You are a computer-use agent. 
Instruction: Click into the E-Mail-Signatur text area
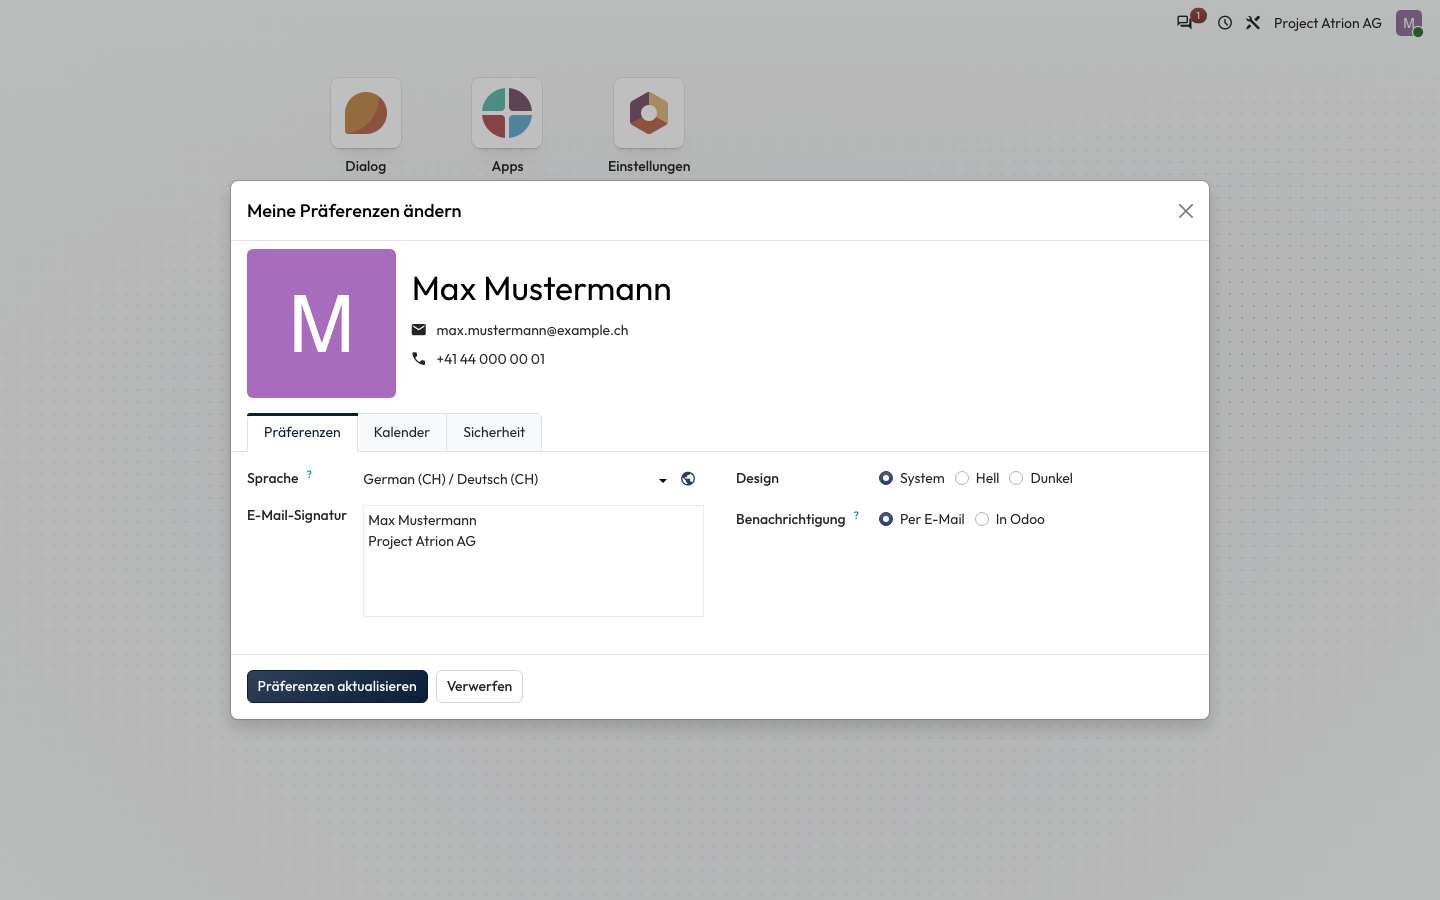click(x=533, y=561)
